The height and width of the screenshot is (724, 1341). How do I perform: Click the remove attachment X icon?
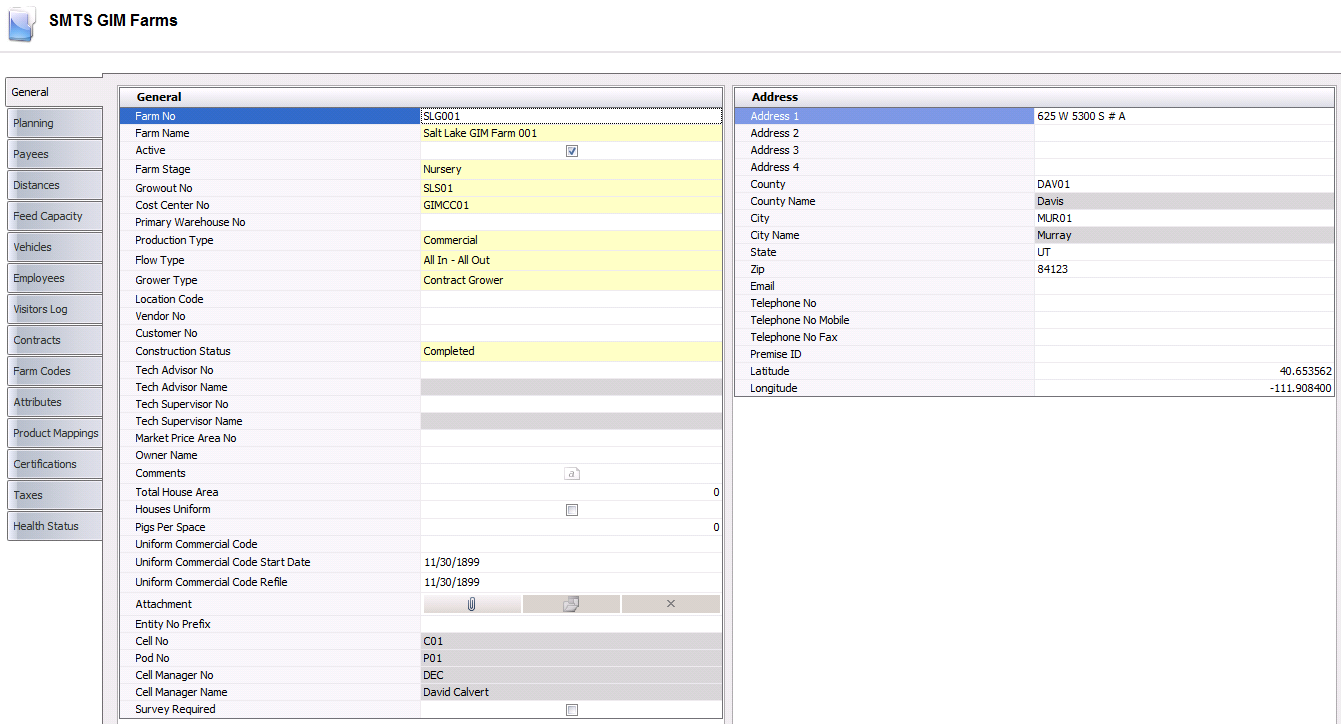670,604
